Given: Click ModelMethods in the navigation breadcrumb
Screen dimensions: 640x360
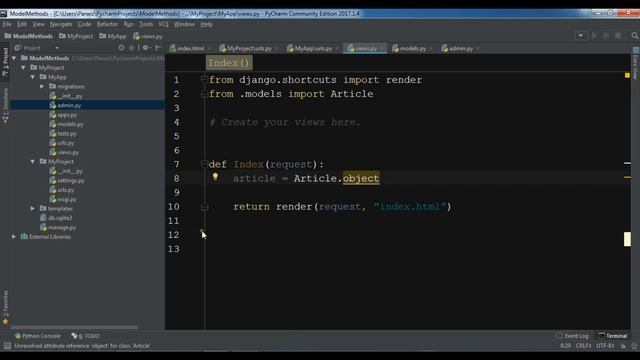Looking at the screenshot, I should click(x=29, y=36).
